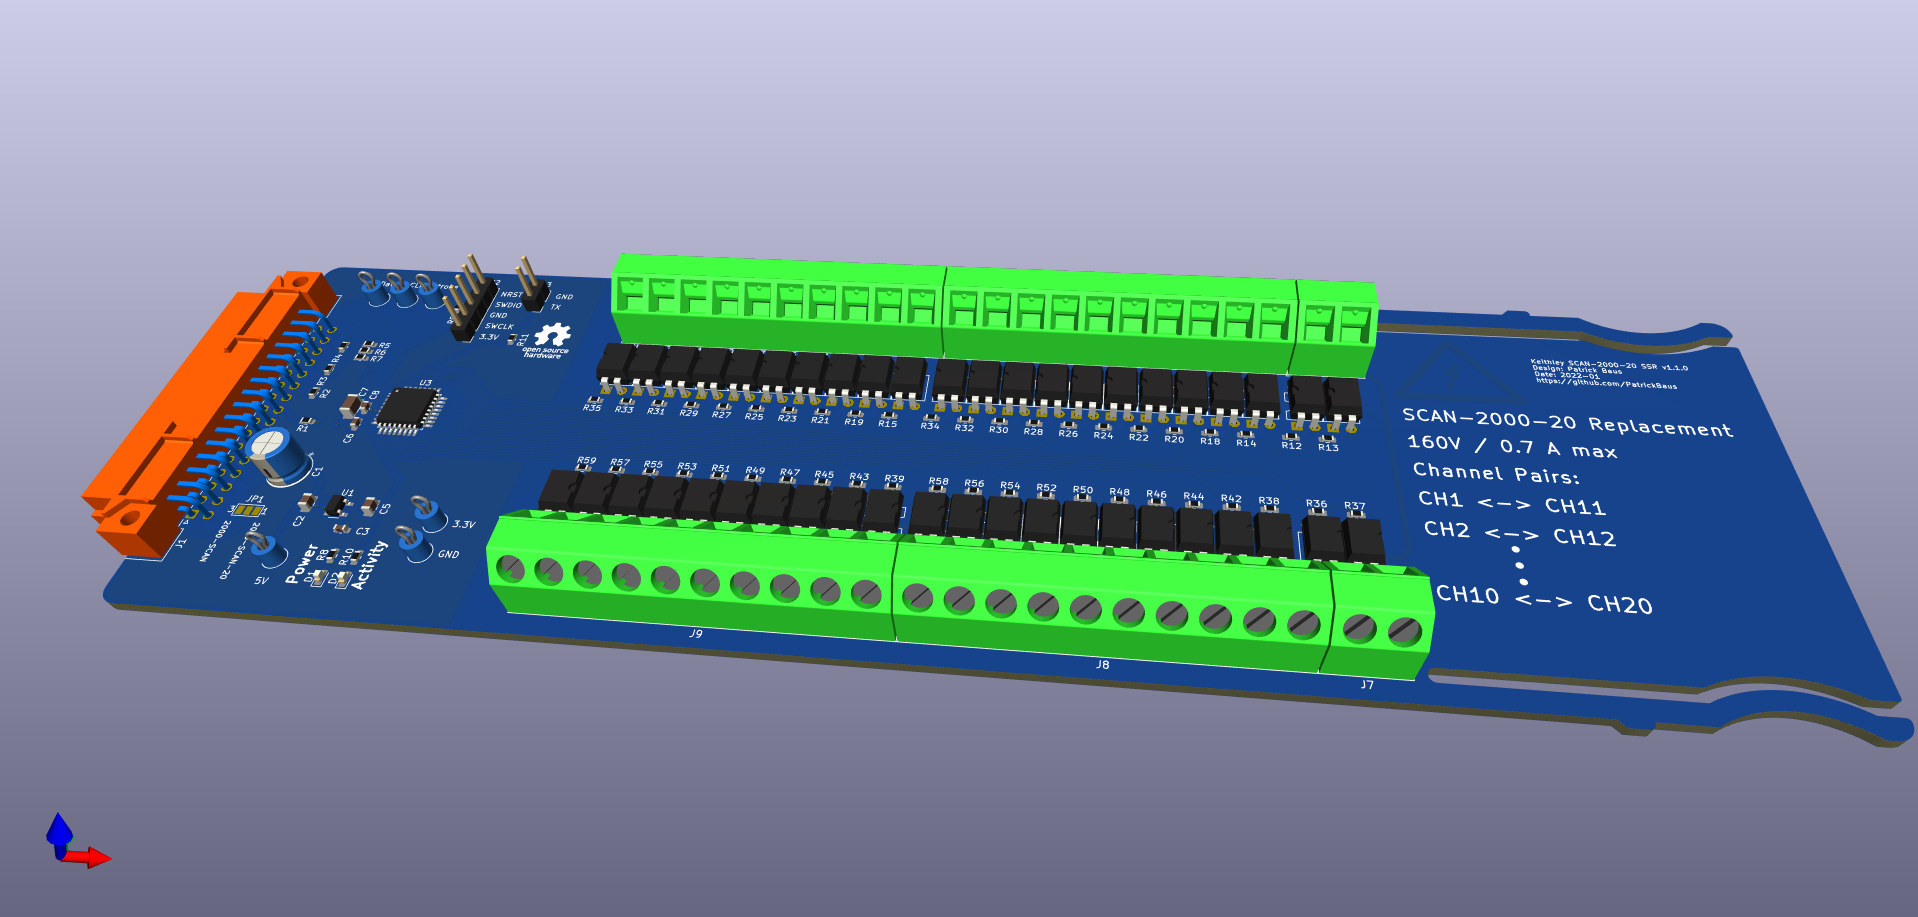Click the R37 resistor label
The height and width of the screenshot is (917, 1918).
pos(1355,506)
